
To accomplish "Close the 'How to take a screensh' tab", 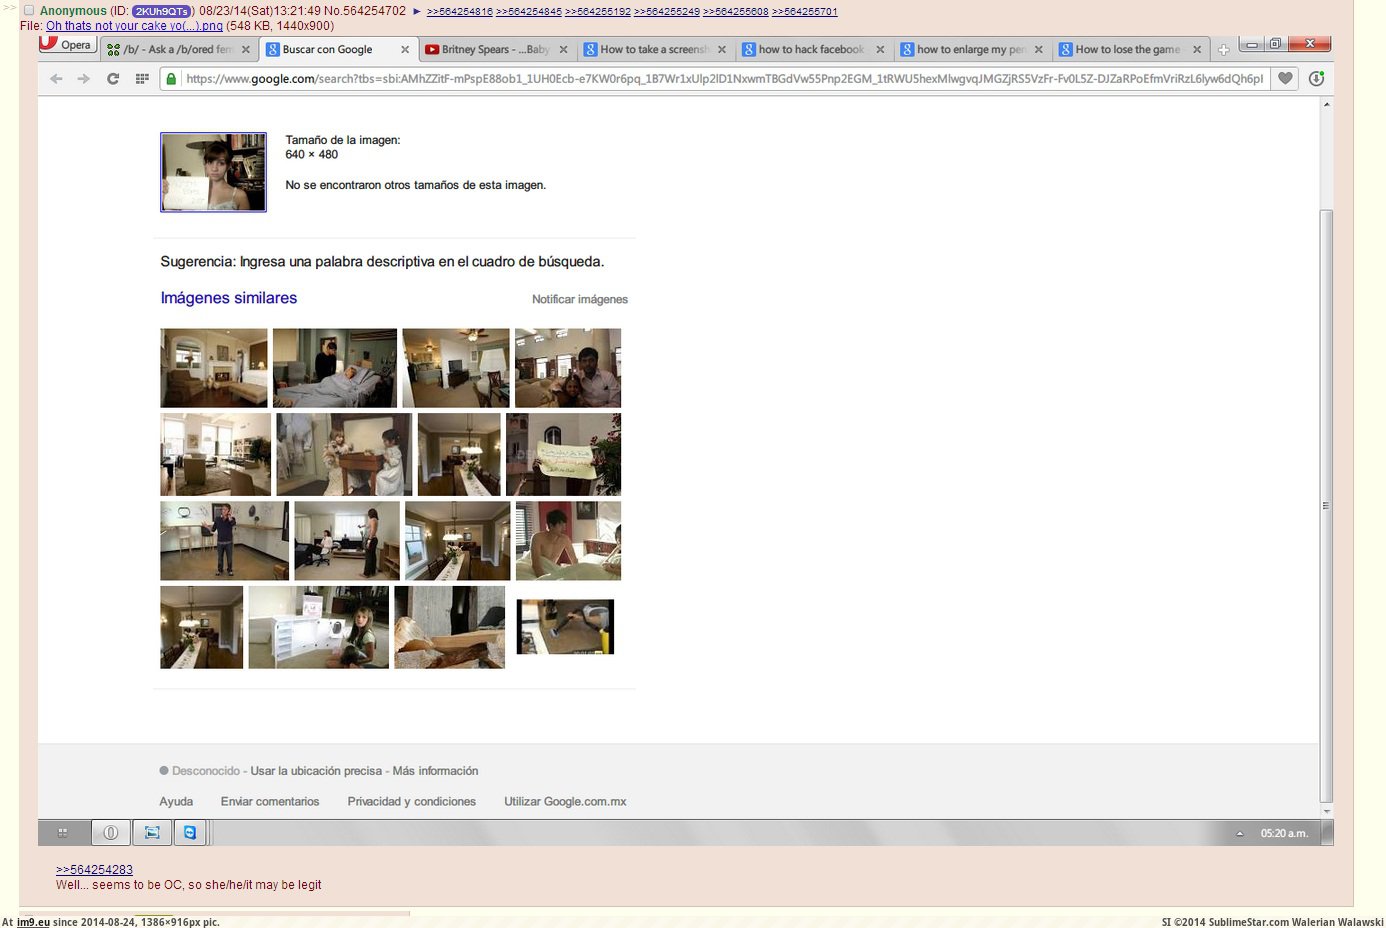I will [x=722, y=49].
